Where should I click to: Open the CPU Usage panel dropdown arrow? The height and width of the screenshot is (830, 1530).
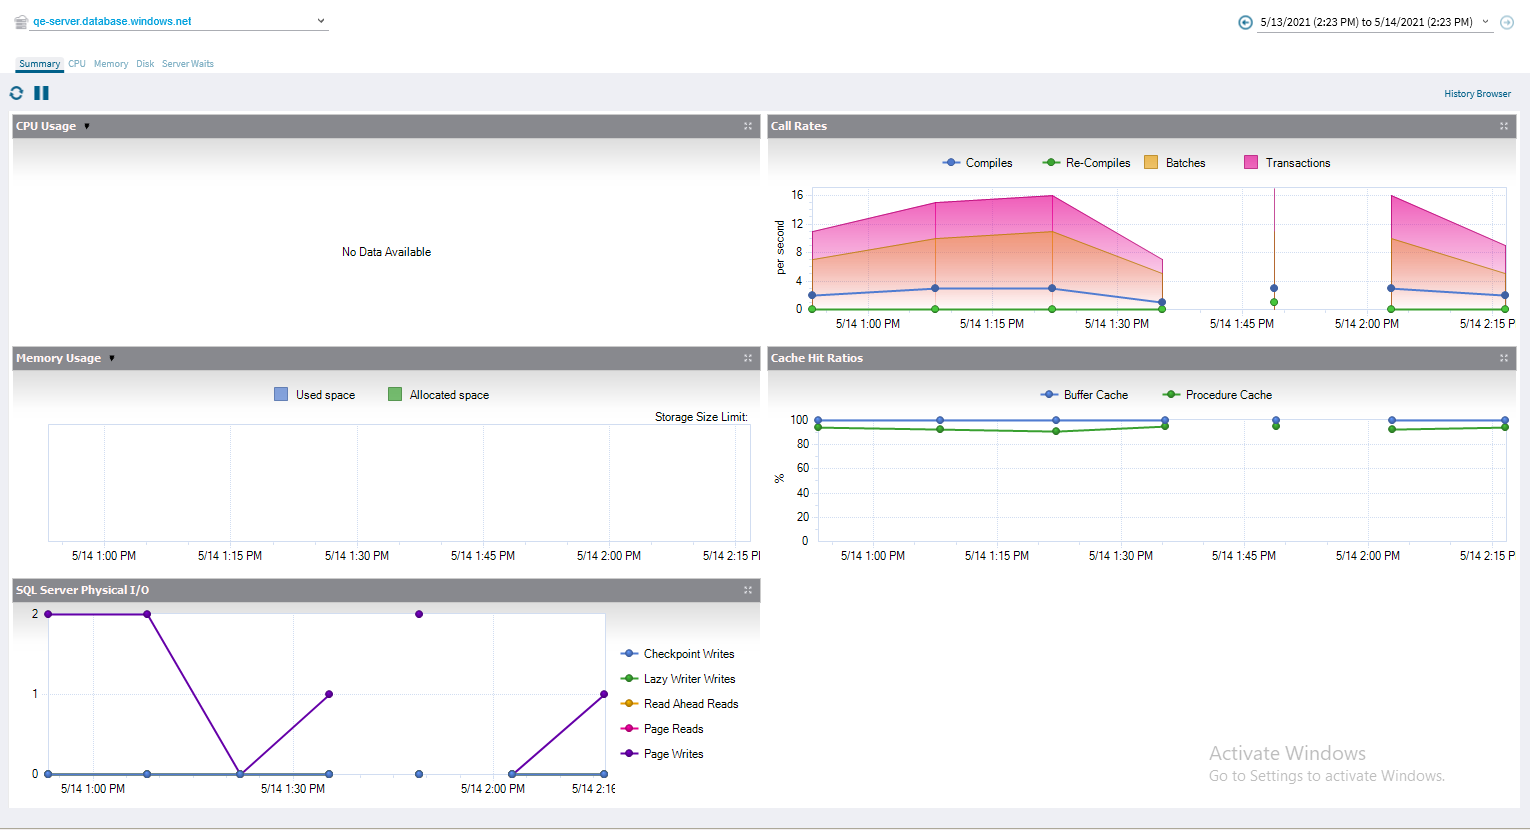coord(87,127)
